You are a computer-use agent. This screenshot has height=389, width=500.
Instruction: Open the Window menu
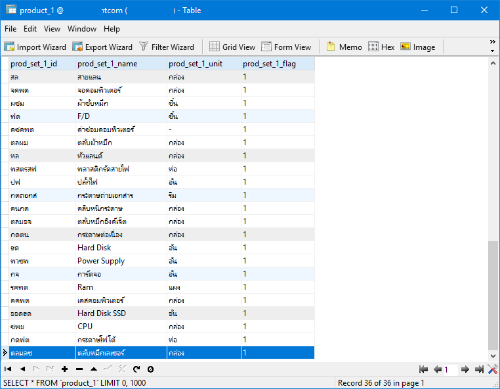82,29
